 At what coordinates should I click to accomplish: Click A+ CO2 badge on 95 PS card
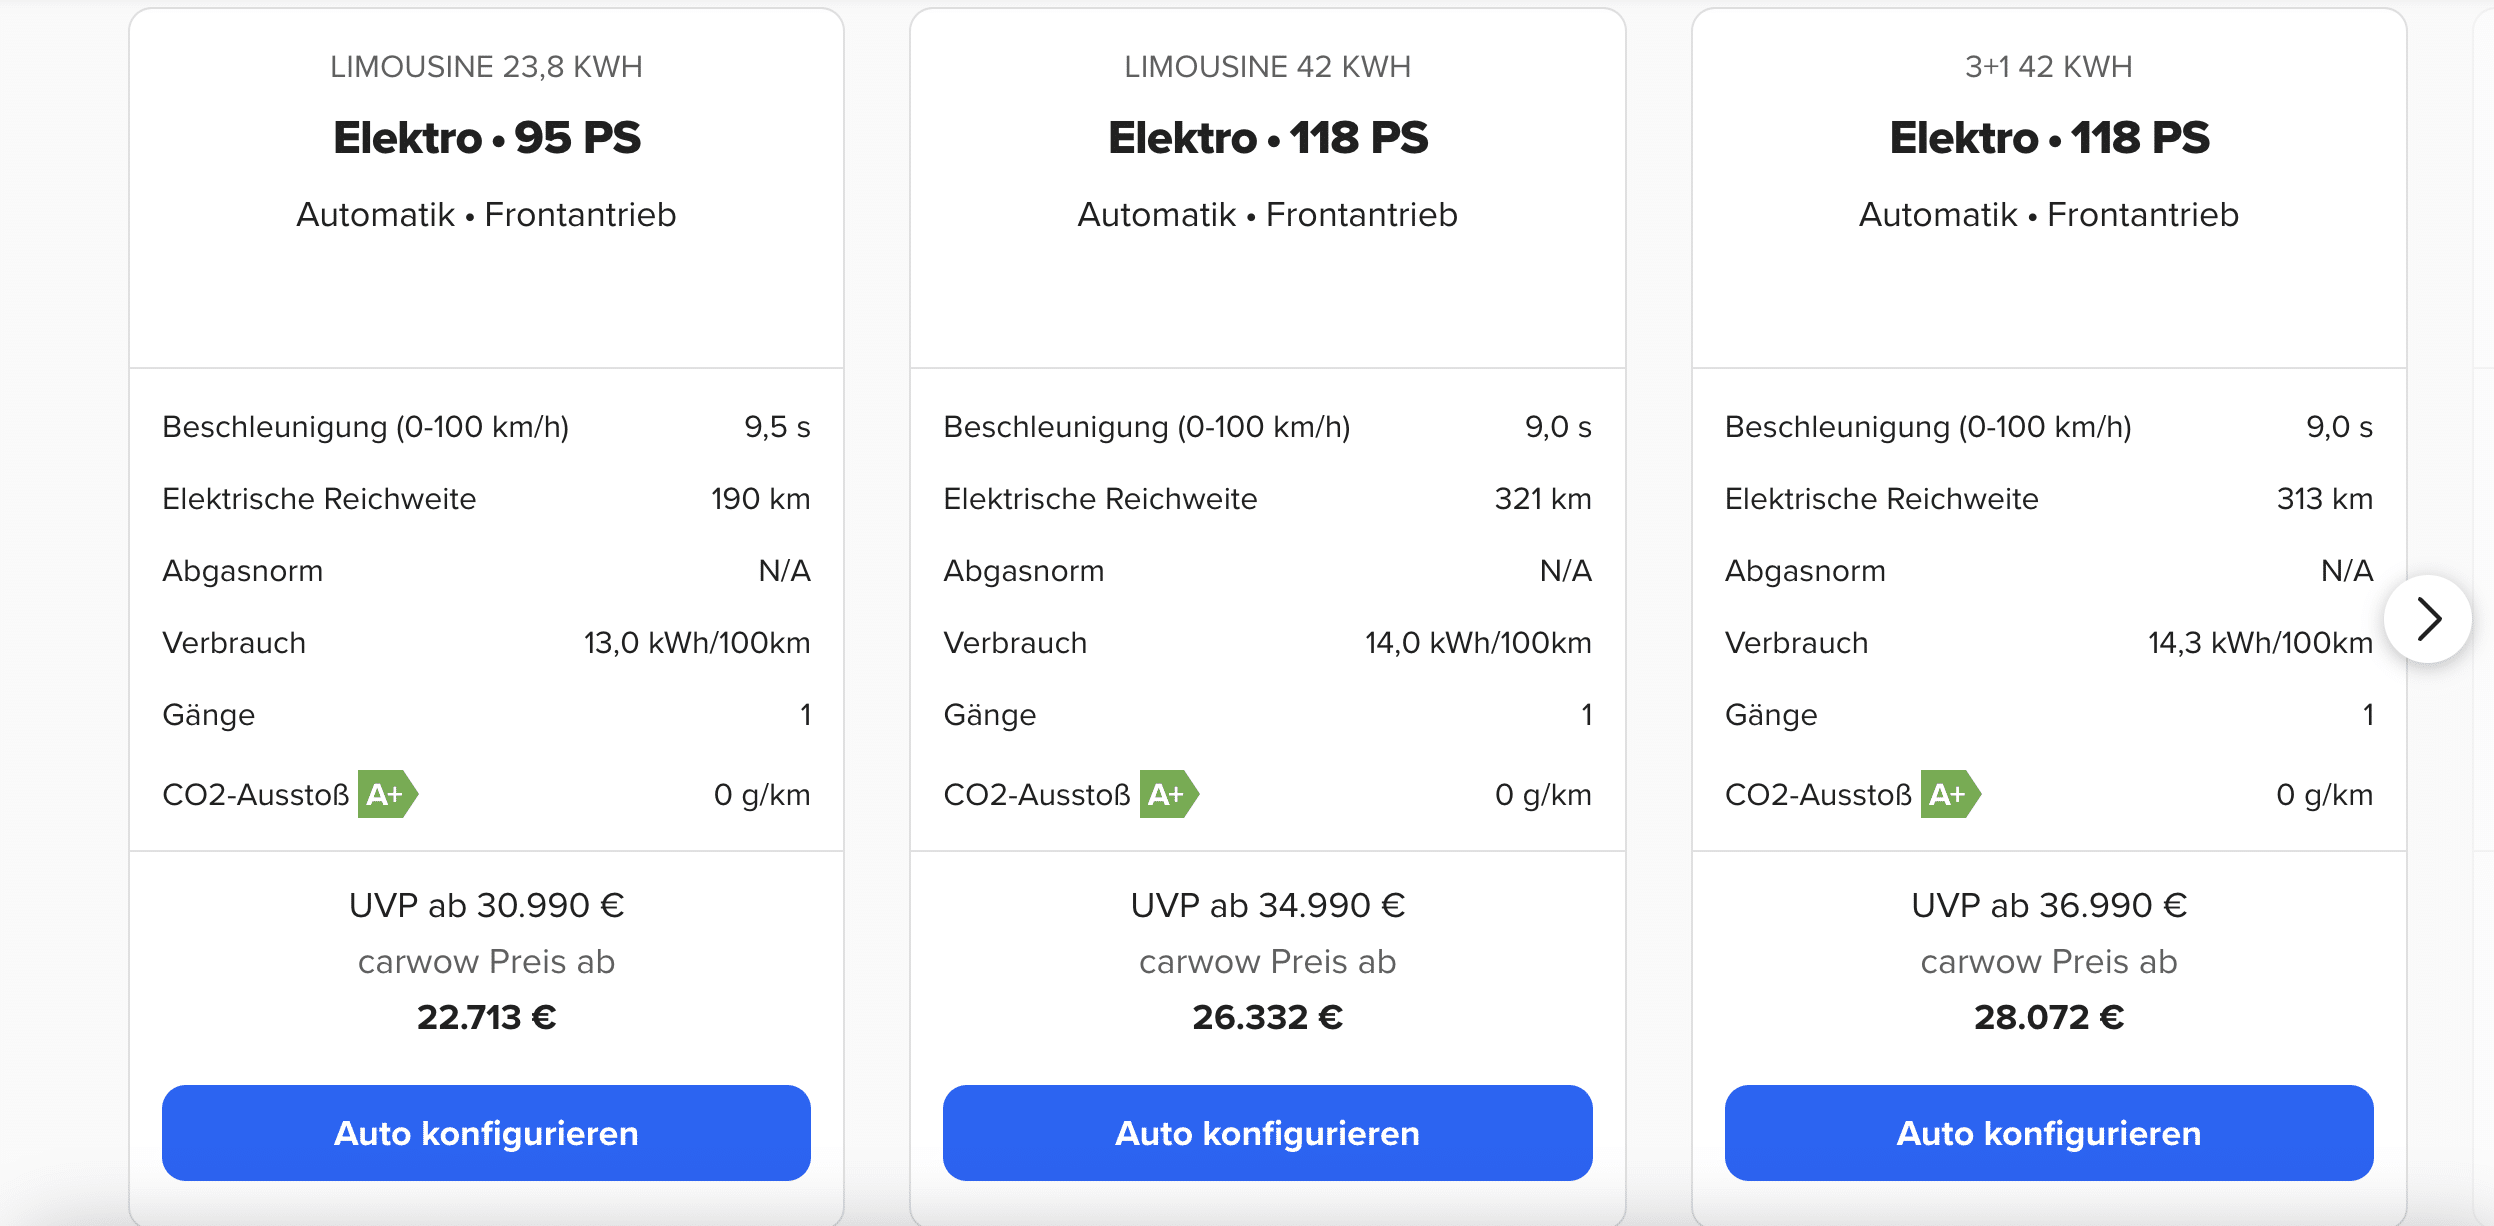coord(388,794)
